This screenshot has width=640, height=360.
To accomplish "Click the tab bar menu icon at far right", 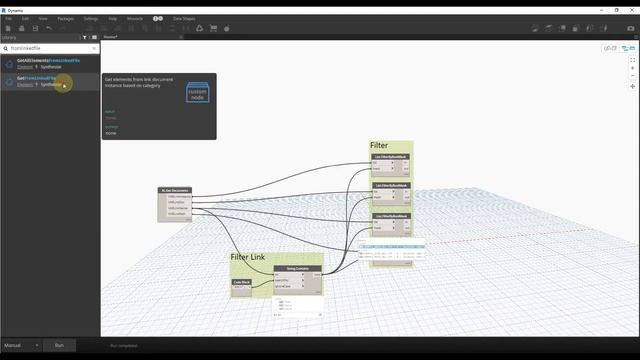I will tap(636, 37).
